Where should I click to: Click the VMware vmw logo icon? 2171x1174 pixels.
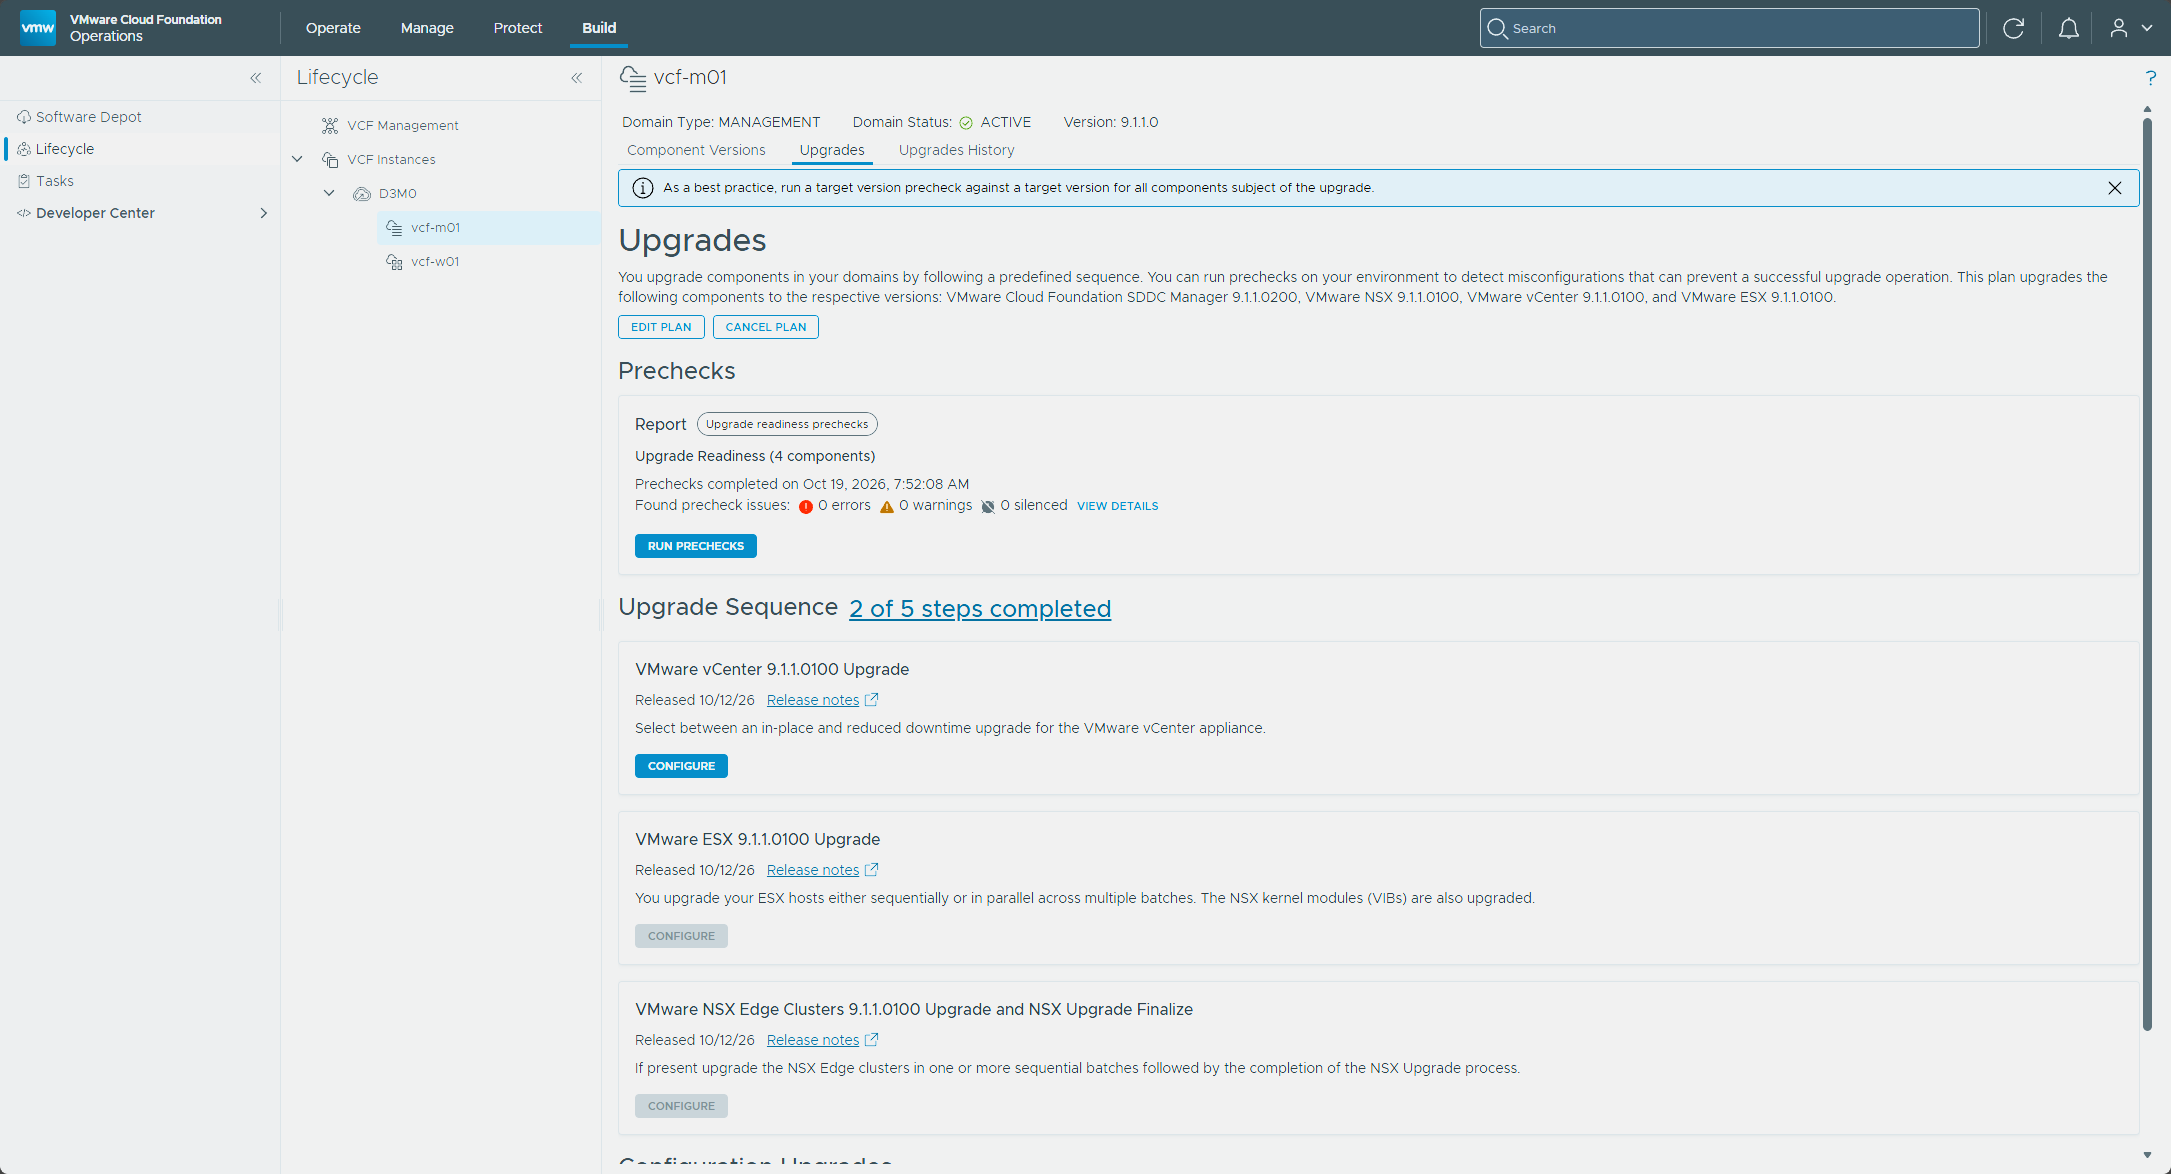tap(38, 28)
